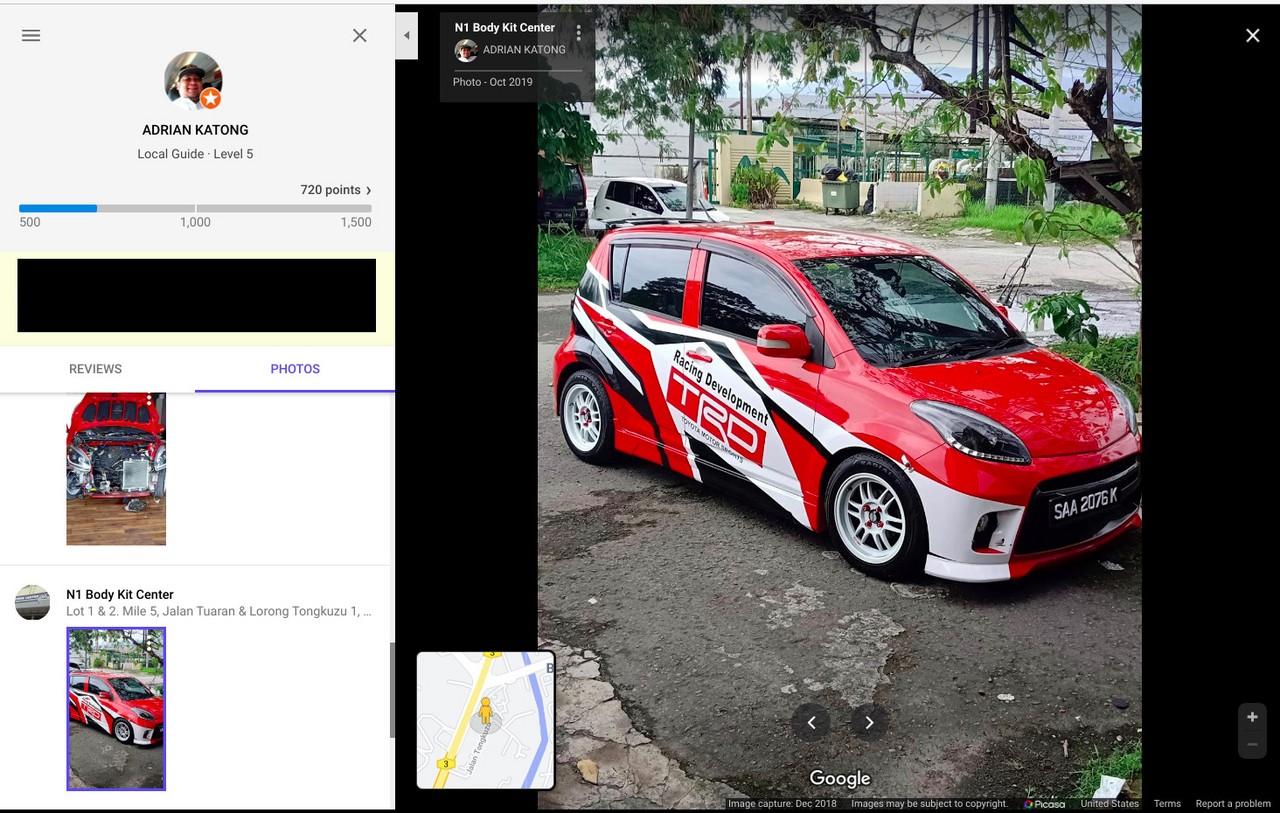Click the mini map preview
The height and width of the screenshot is (813, 1280).
pos(486,720)
